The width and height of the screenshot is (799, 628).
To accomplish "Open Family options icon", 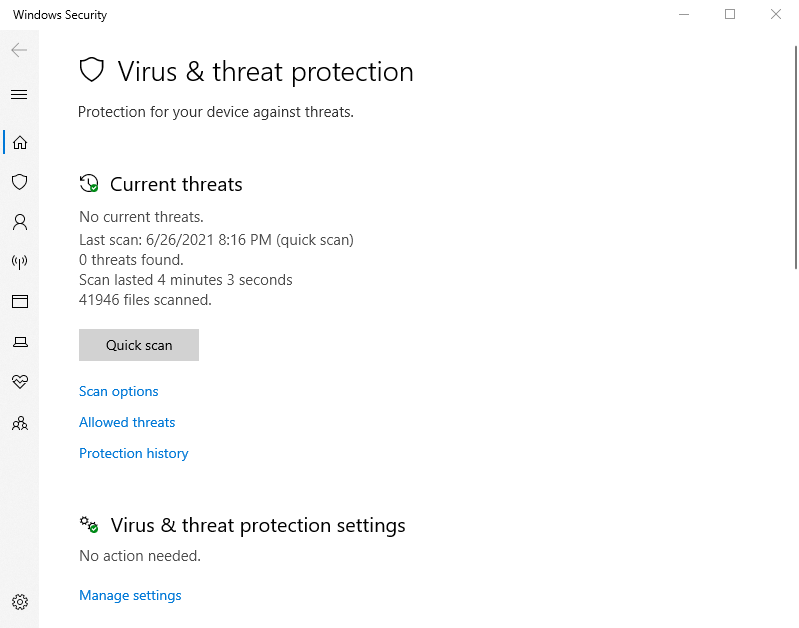I will coord(19,423).
